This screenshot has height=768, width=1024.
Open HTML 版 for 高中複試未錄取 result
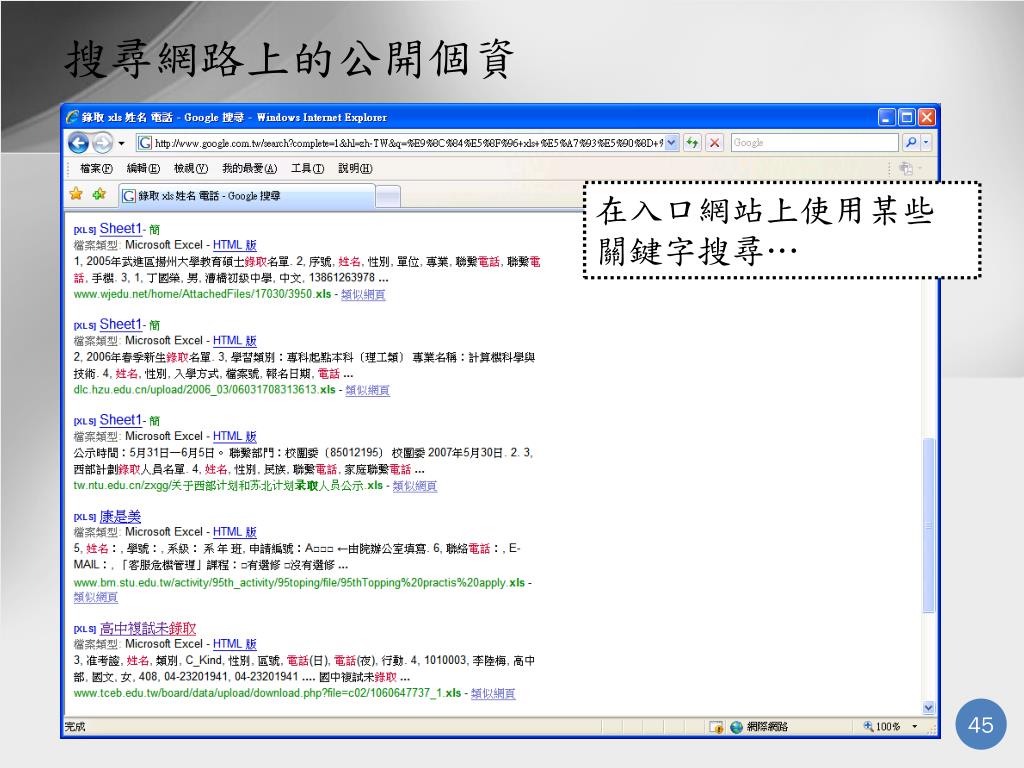234,644
